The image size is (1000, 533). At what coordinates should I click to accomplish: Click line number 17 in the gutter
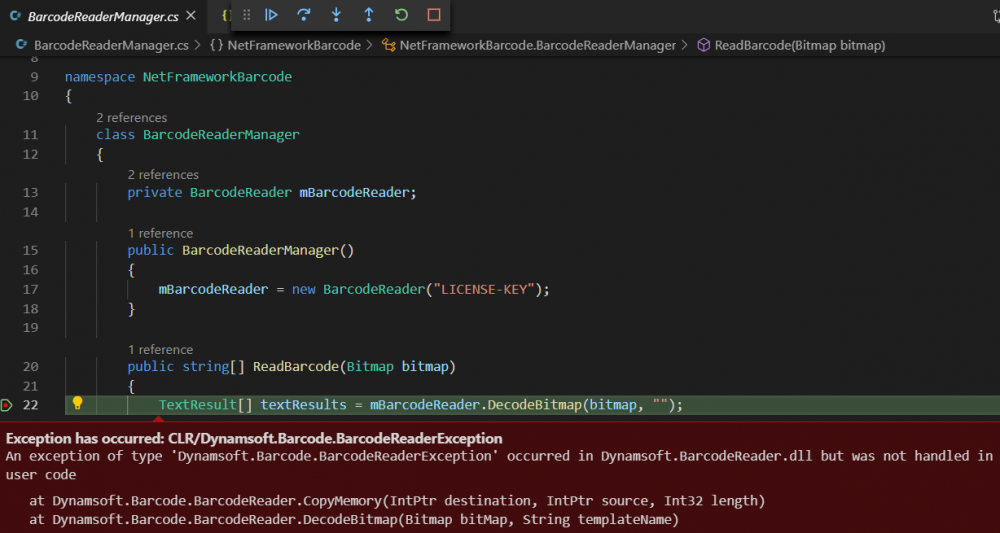coord(29,289)
